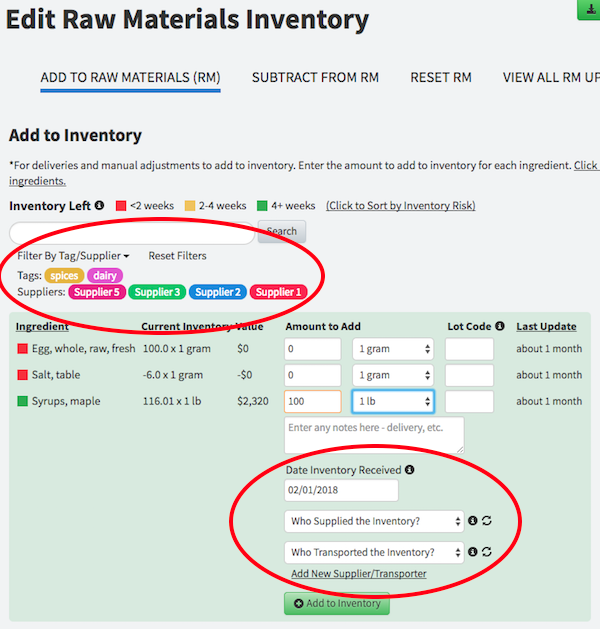This screenshot has height=629, width=600.
Task: Click info icon by Date Inventory Received
Action: 410,470
